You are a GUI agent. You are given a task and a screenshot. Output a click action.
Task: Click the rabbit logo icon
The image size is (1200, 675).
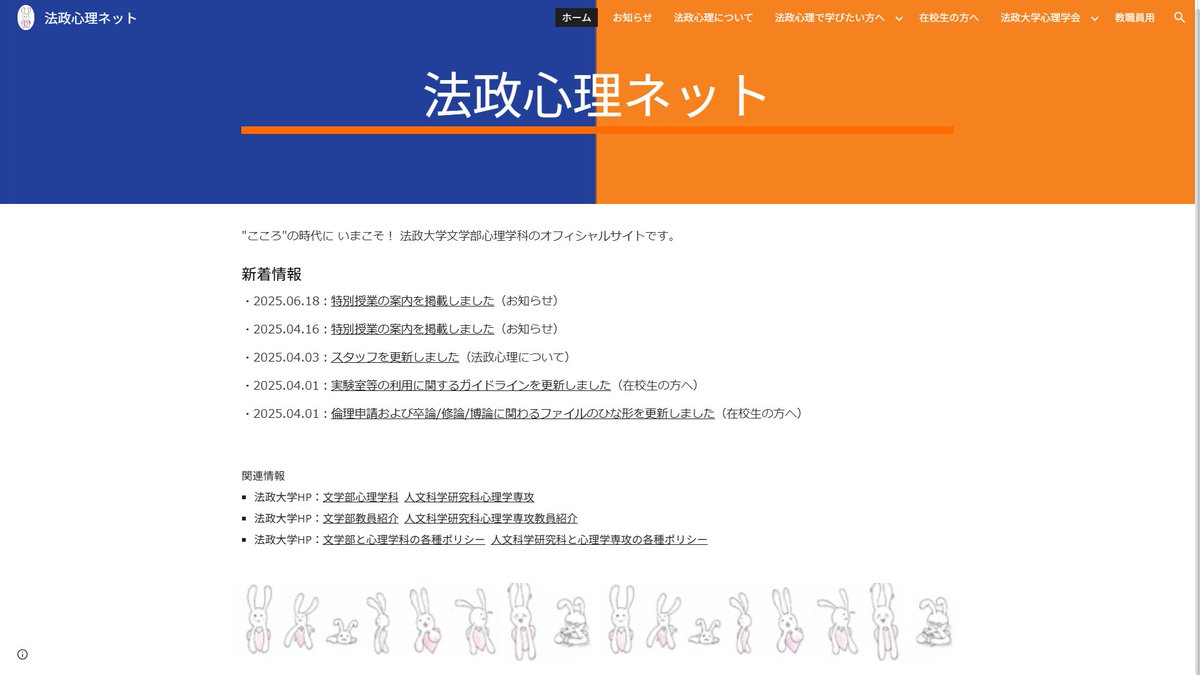[x=24, y=17]
